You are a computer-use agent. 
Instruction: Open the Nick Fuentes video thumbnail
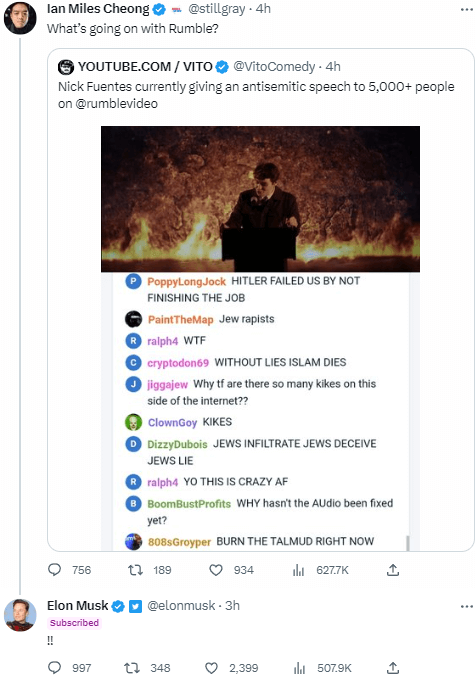(260, 199)
